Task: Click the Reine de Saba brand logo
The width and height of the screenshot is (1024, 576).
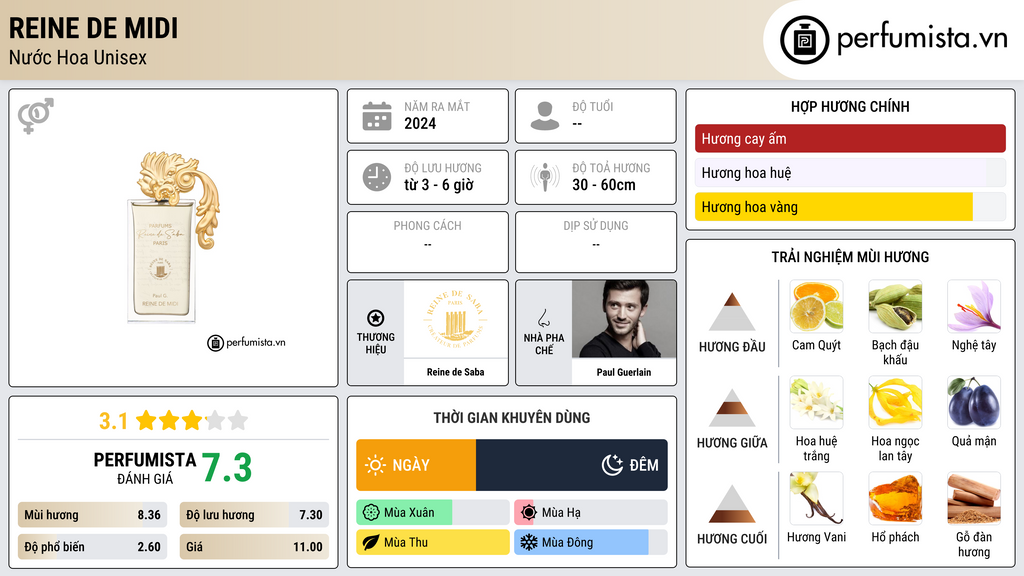Action: [455, 320]
